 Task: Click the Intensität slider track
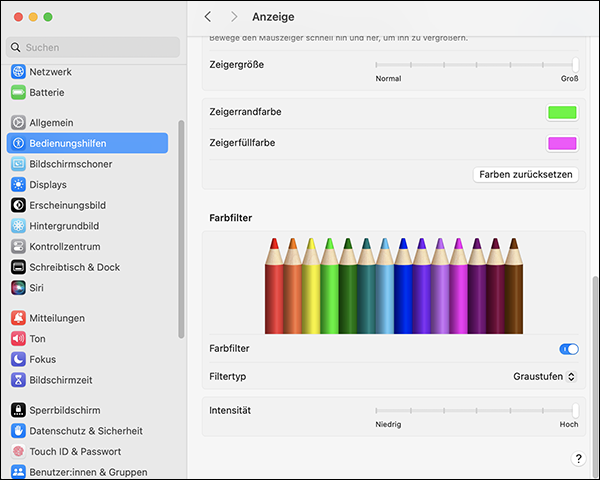pyautogui.click(x=475, y=410)
